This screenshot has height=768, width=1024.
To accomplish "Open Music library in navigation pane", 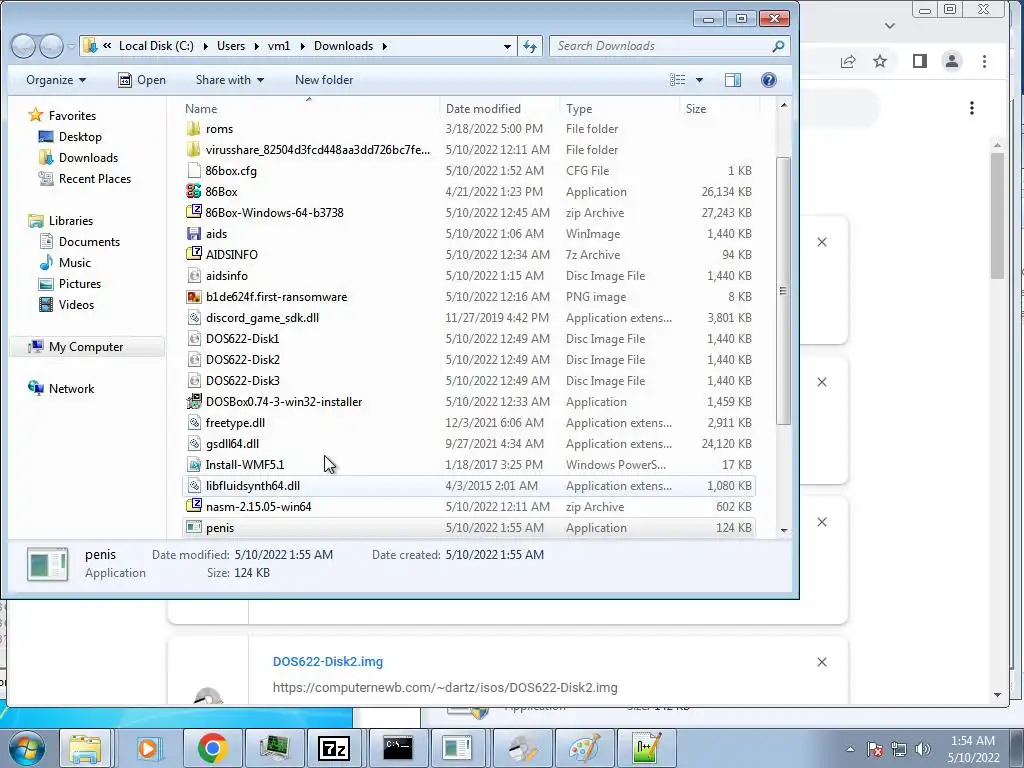I will coord(74,263).
